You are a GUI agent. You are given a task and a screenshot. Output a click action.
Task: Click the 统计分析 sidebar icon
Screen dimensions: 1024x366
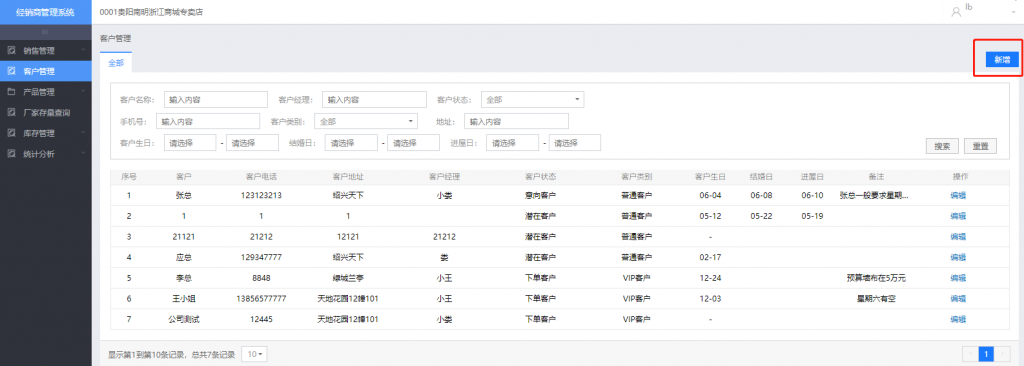click(11, 154)
